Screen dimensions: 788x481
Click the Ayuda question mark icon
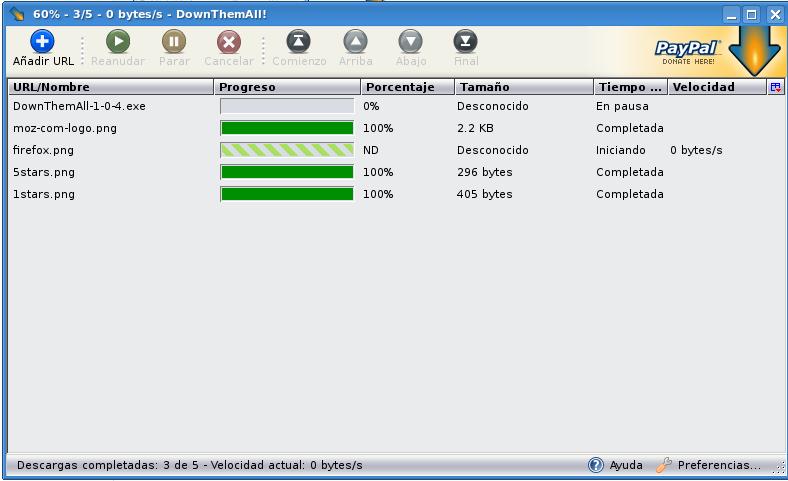coord(596,465)
